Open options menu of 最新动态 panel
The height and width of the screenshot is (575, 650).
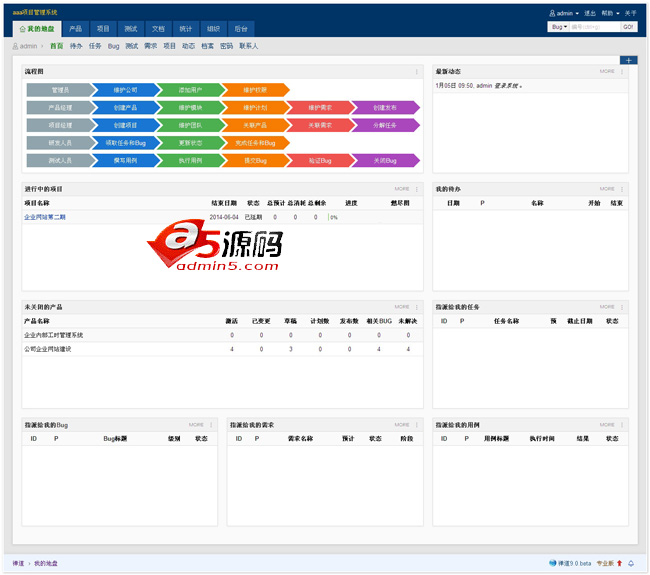(x=623, y=72)
